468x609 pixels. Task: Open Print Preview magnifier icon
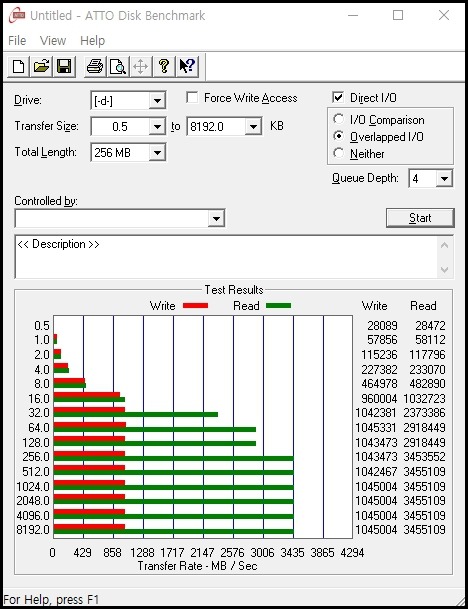click(x=118, y=66)
